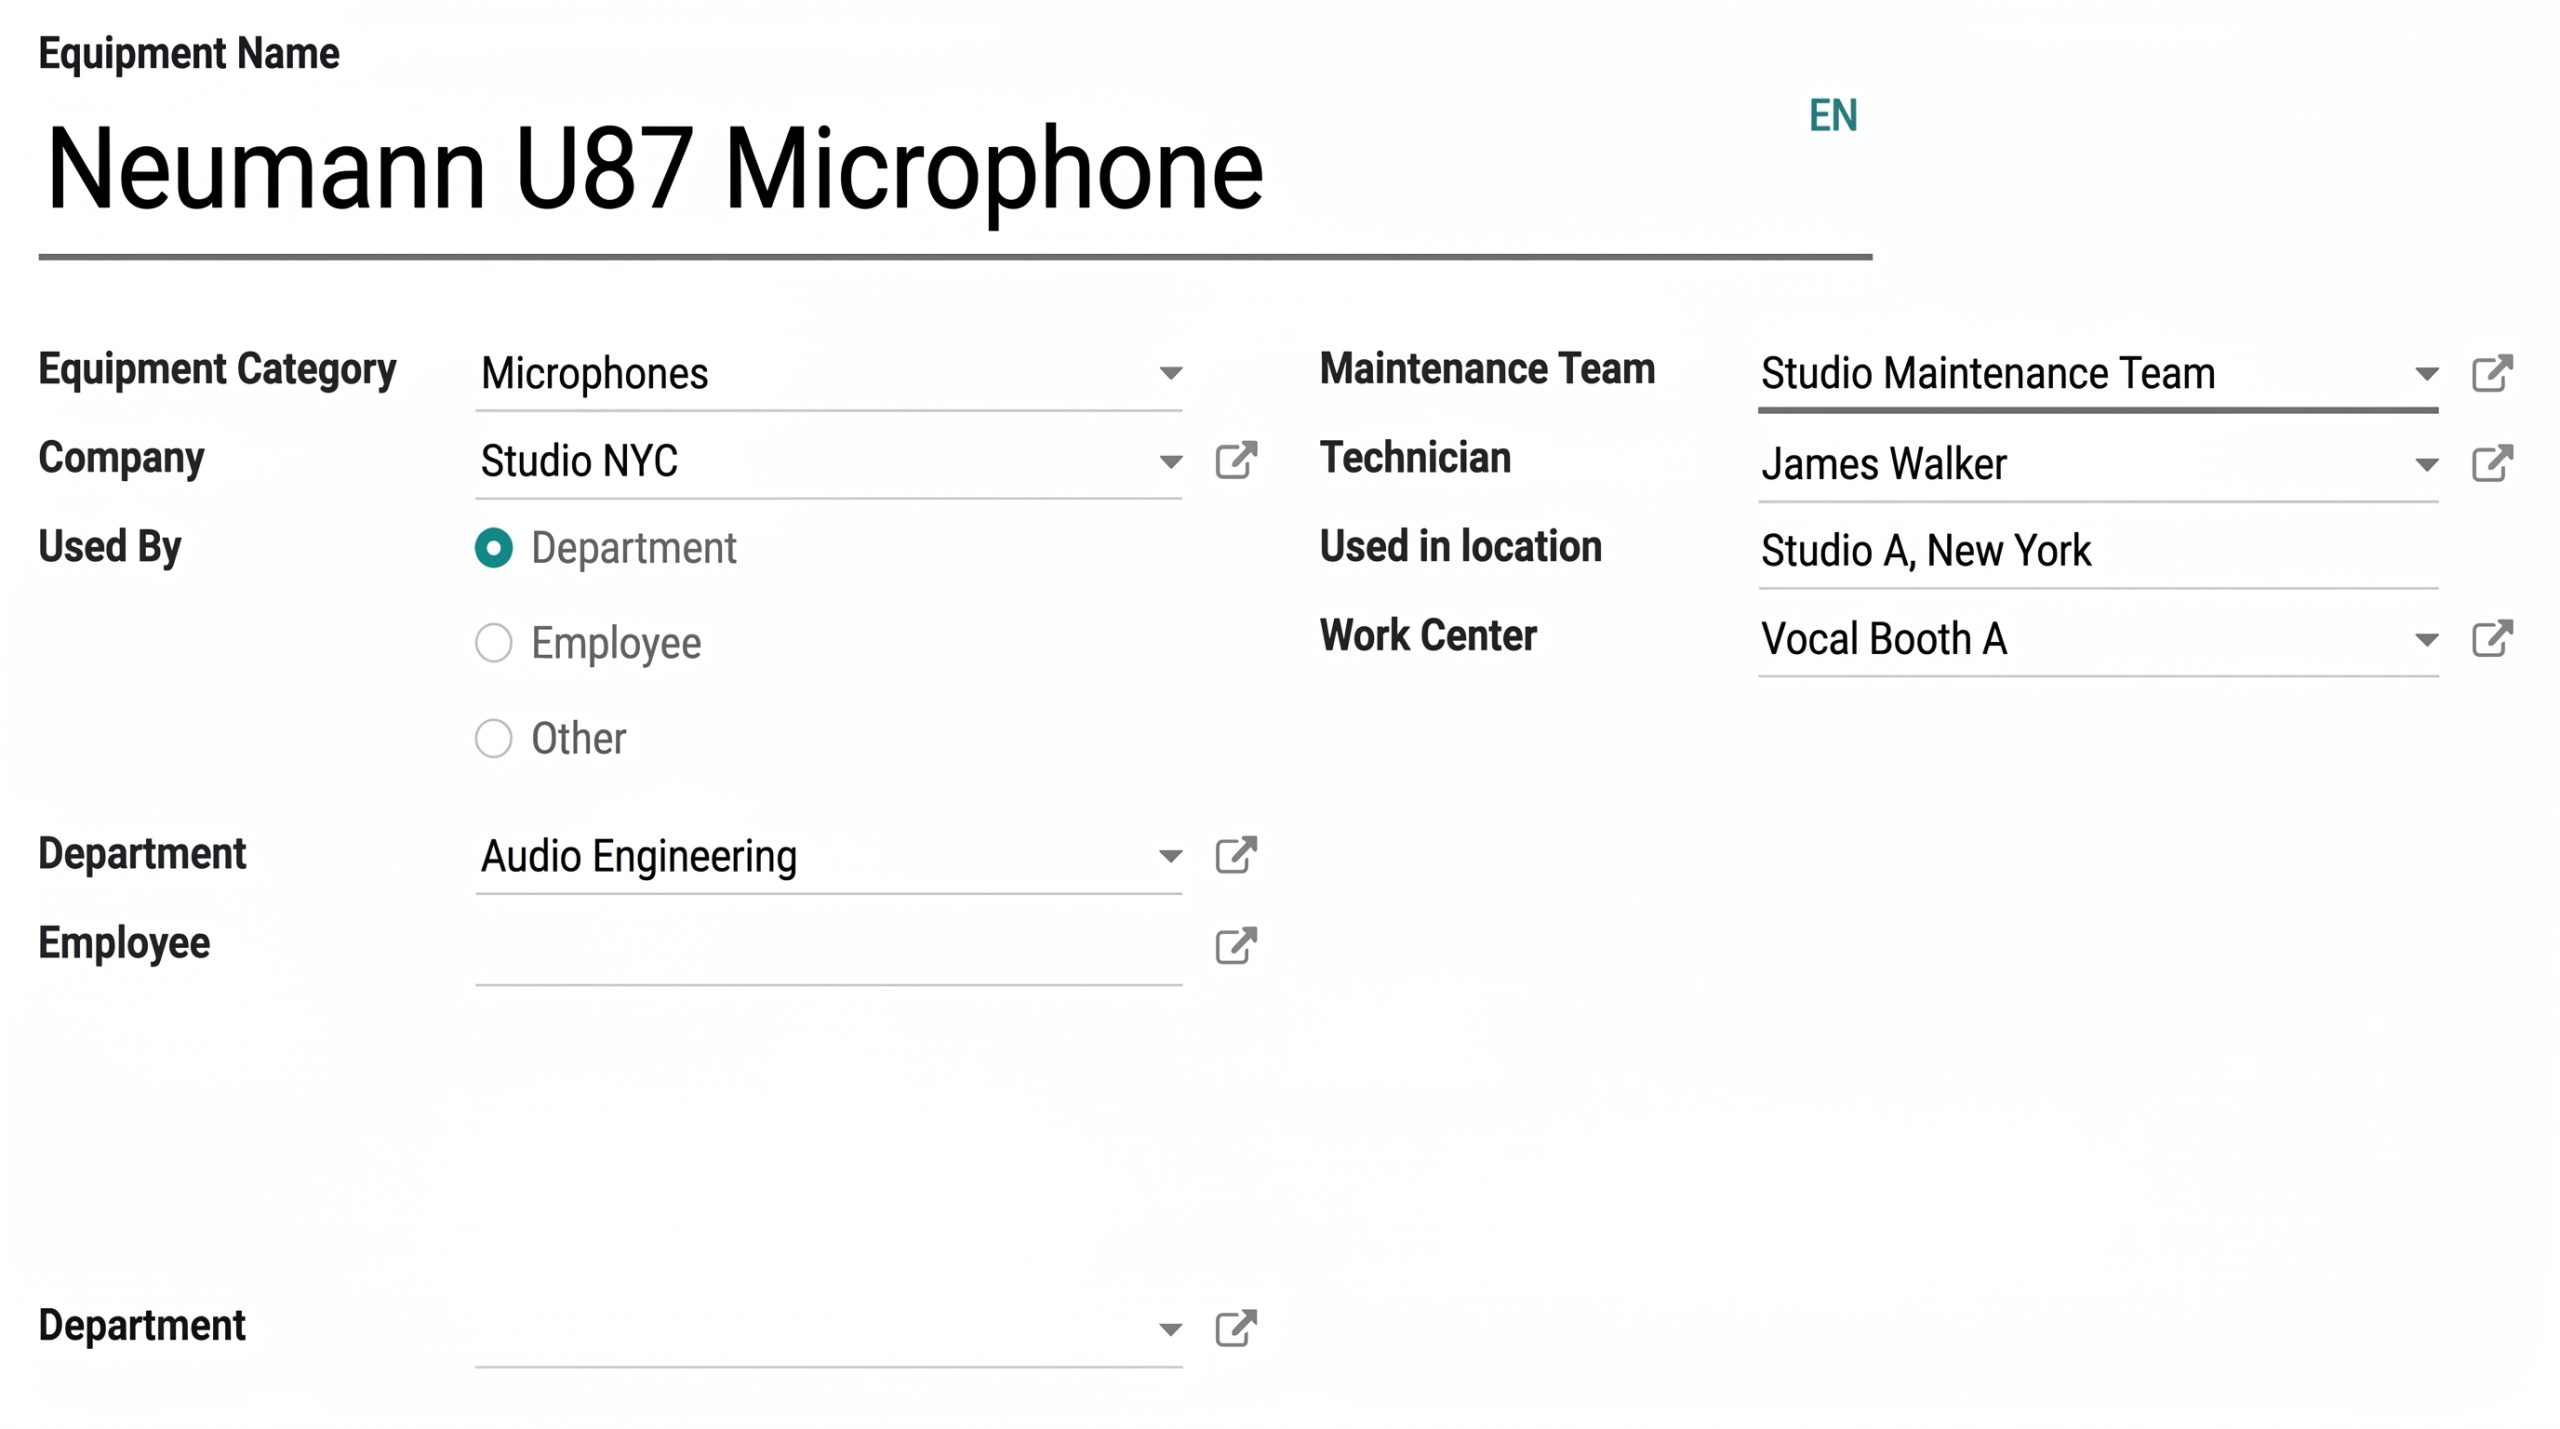Image resolution: width=2560 pixels, height=1429 pixels.
Task: Click the Used in location label
Action: point(1461,547)
